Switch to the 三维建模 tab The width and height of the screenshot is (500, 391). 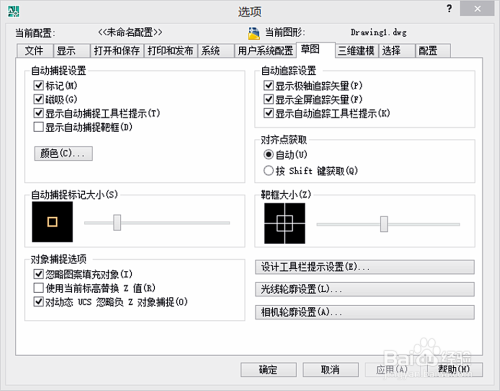(356, 51)
